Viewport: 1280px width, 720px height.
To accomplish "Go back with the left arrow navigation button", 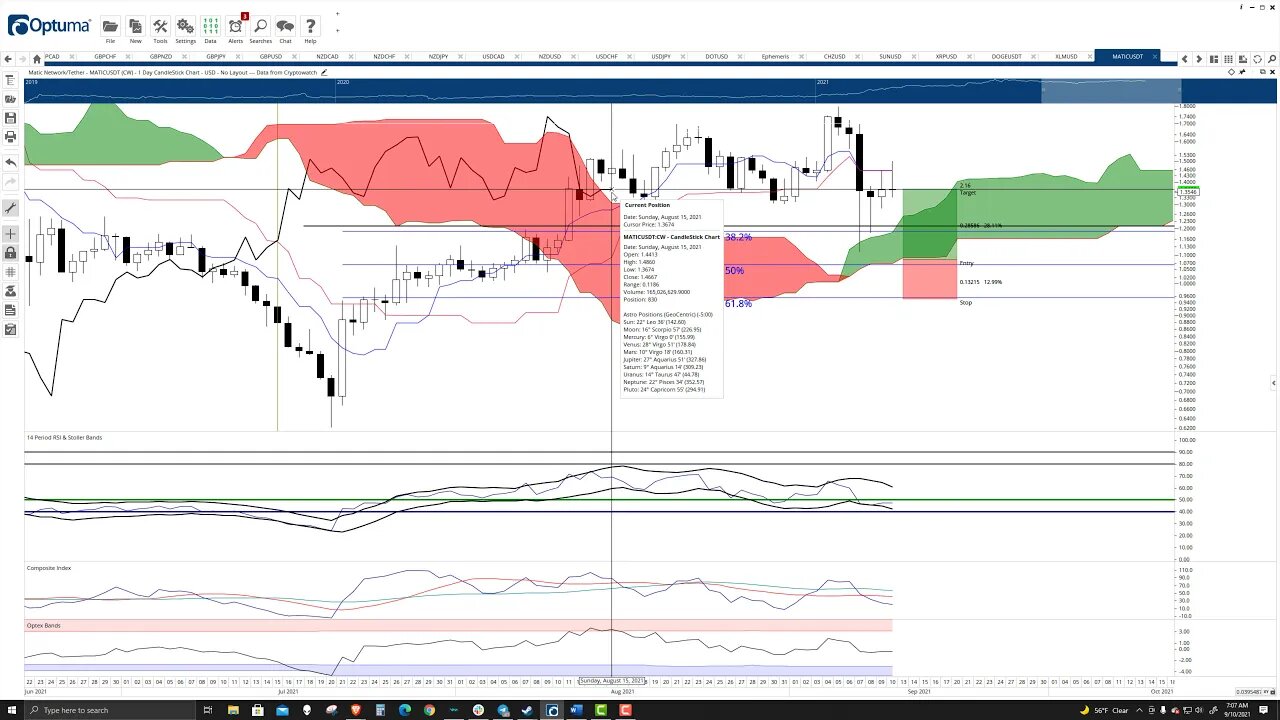I will tap(8, 58).
